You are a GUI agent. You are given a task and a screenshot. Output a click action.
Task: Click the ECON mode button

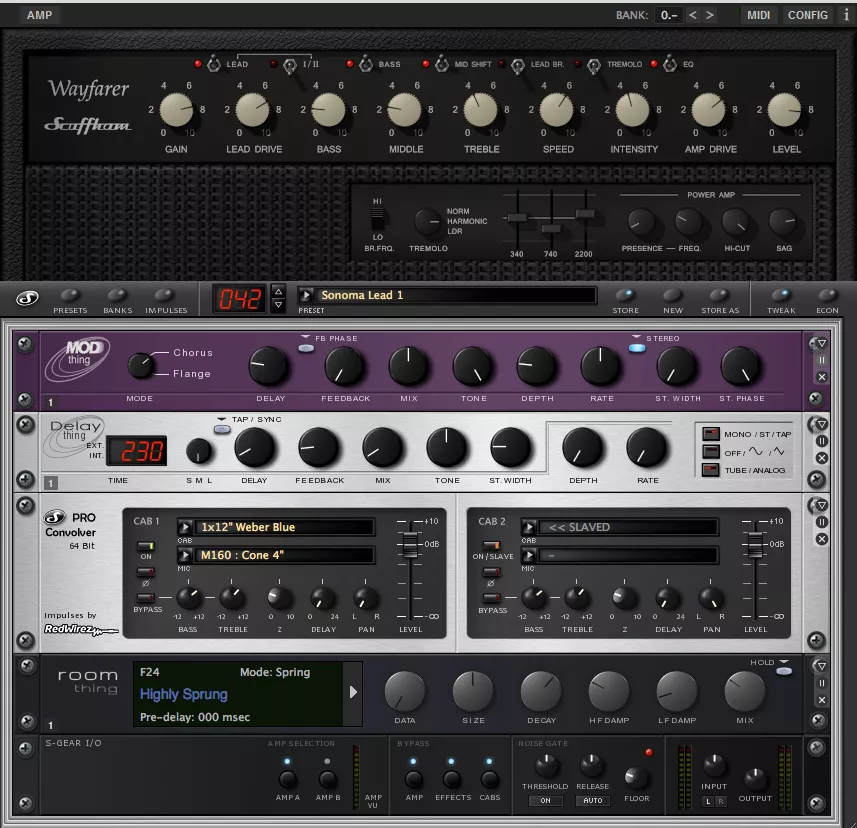pyautogui.click(x=827, y=296)
